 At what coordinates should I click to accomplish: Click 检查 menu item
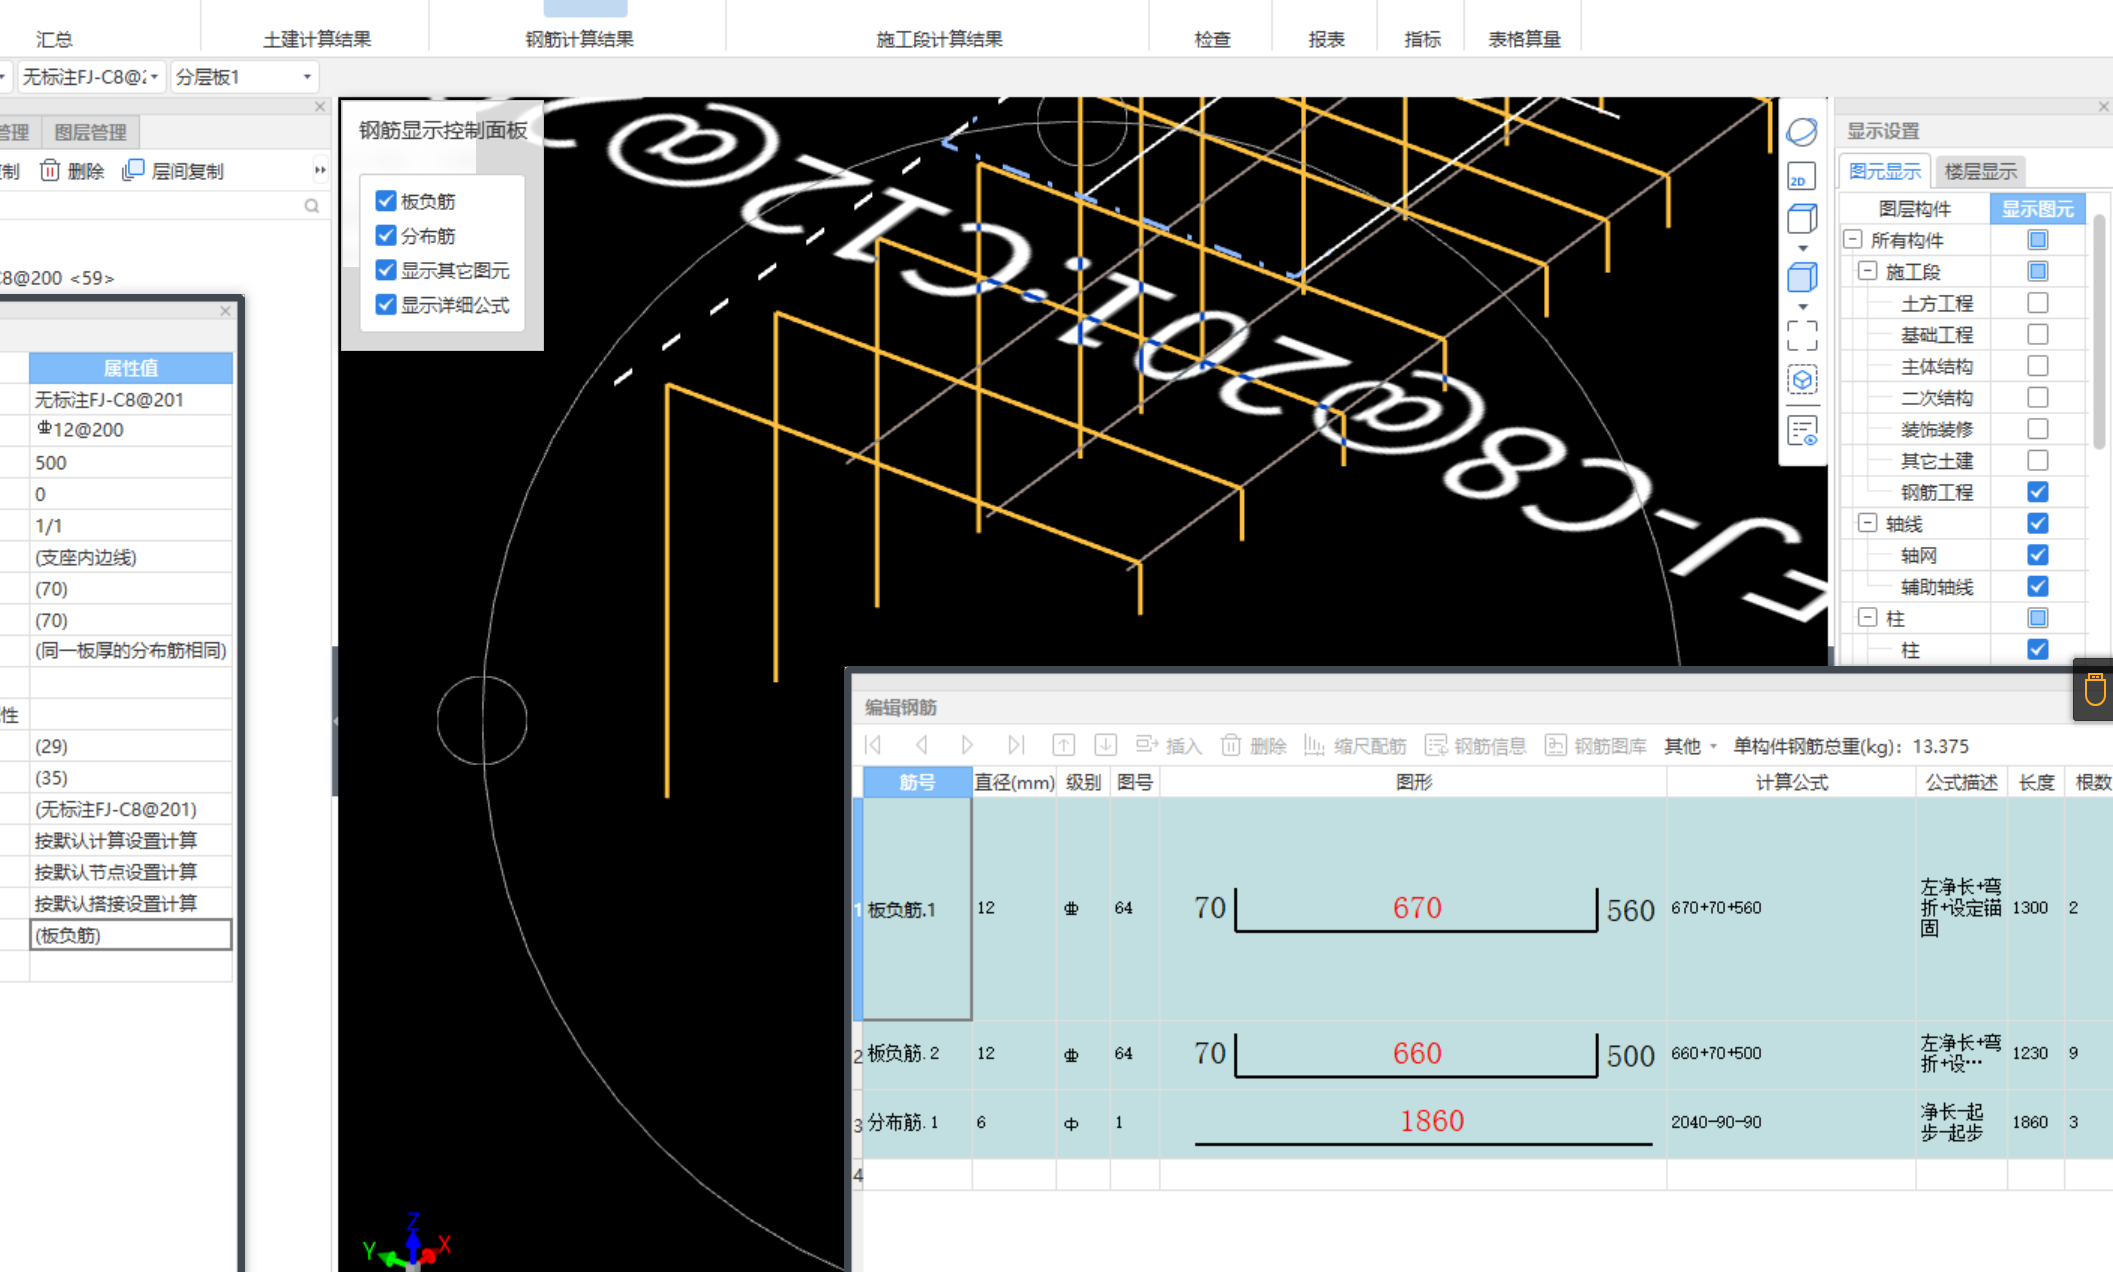pos(1212,39)
